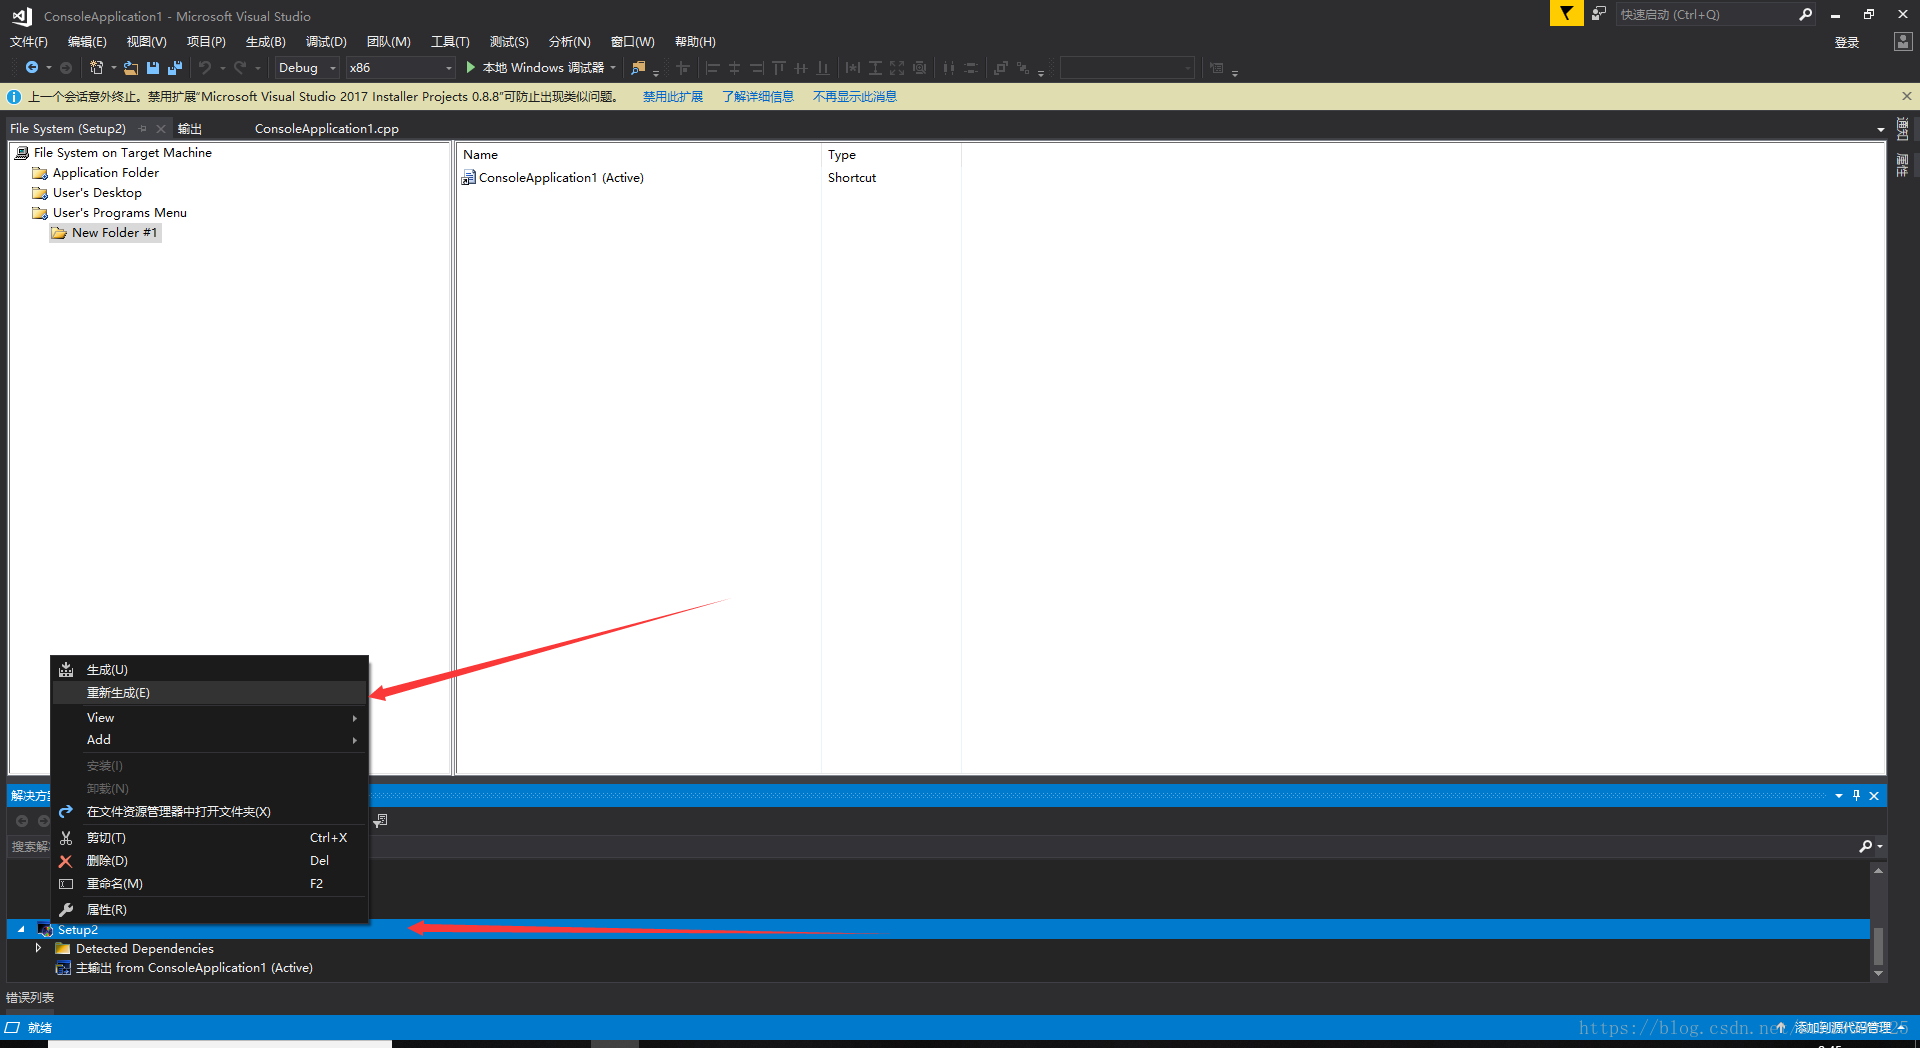The height and width of the screenshot is (1048, 1920).
Task: Switch to the ConsoleApplication1.cpp tab
Action: pos(327,129)
